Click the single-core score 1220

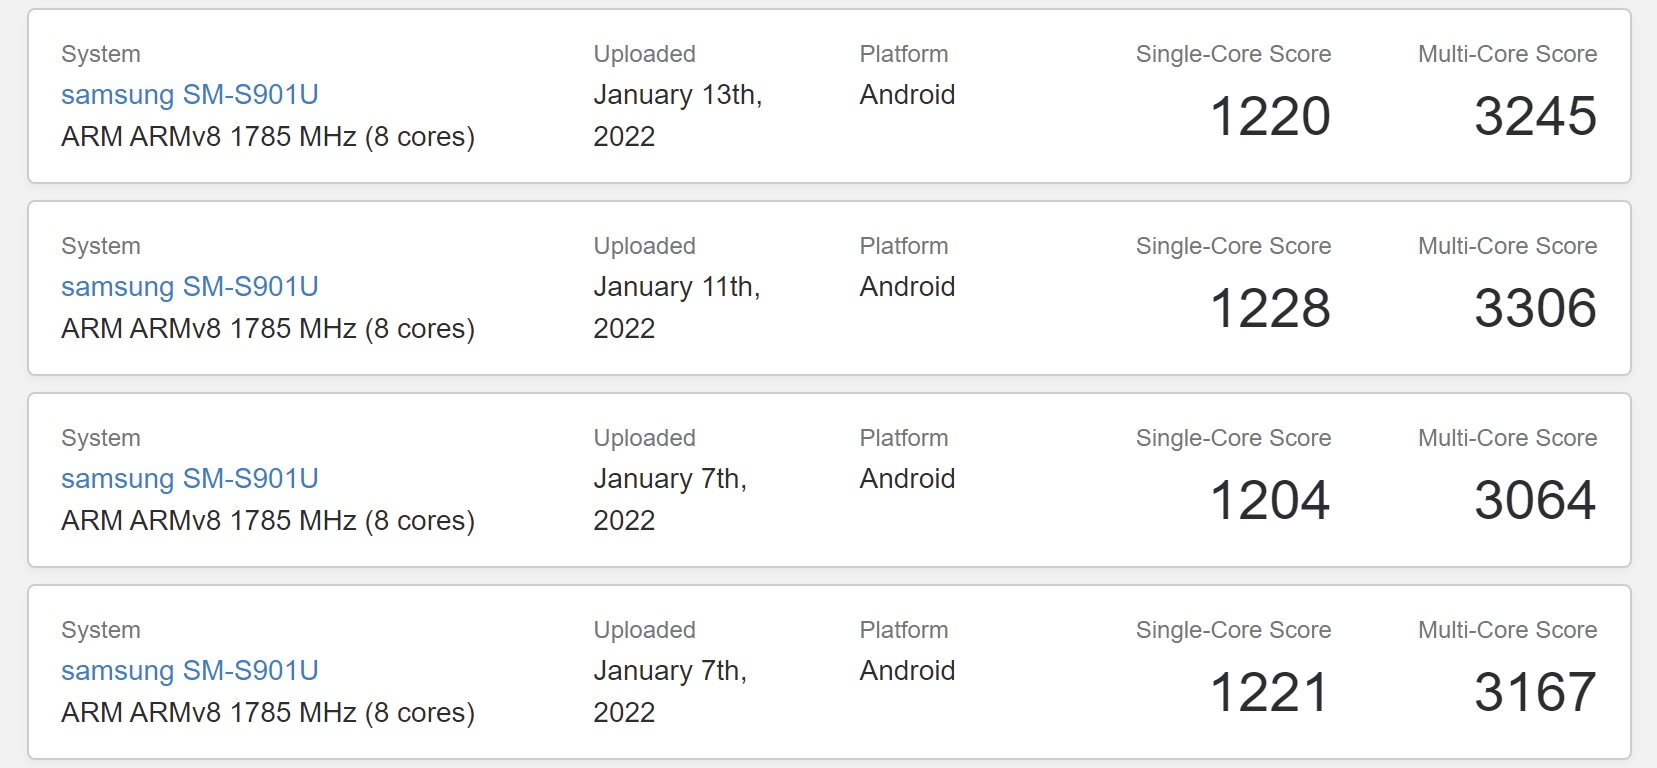point(1270,116)
